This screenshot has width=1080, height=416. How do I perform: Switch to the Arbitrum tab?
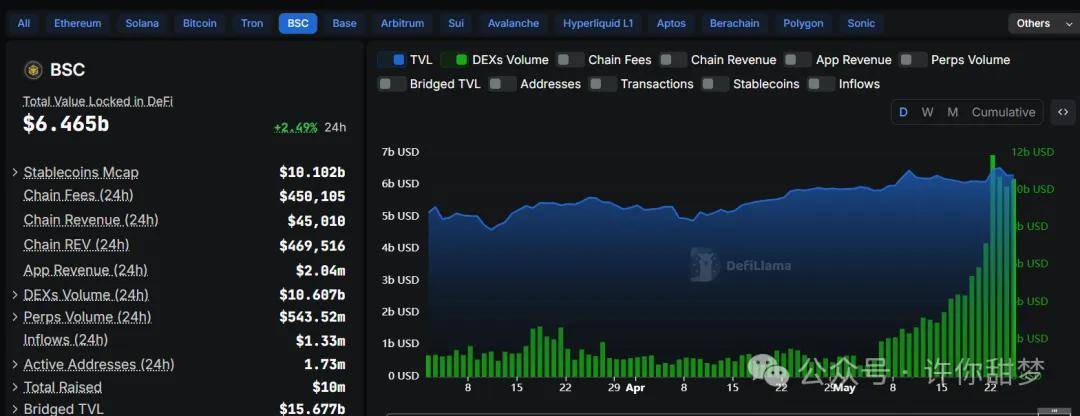tap(402, 23)
